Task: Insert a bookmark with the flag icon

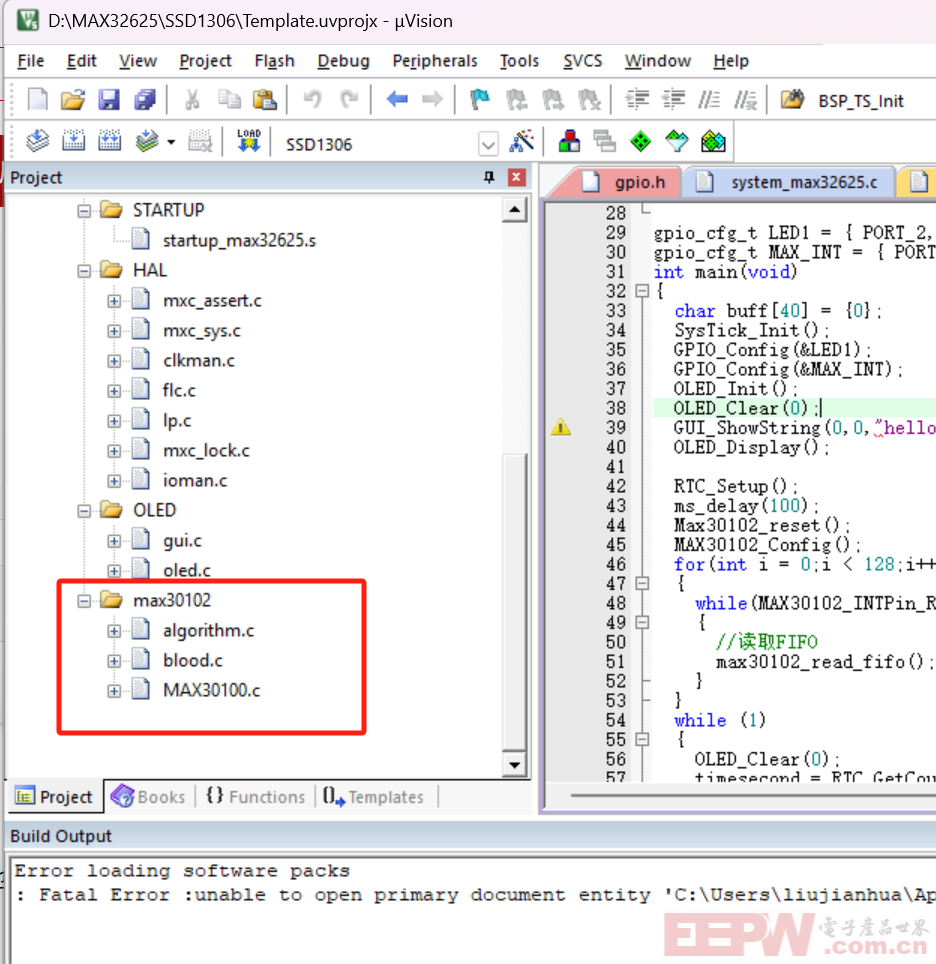Action: [x=480, y=99]
